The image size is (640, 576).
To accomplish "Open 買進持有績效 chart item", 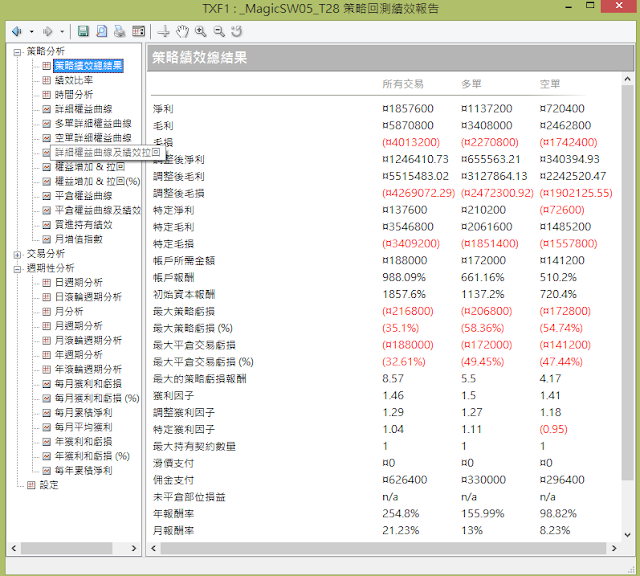I will (x=83, y=225).
